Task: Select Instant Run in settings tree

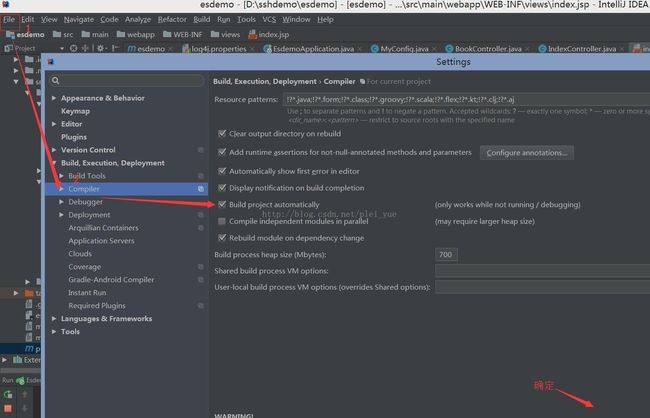Action: (87, 292)
